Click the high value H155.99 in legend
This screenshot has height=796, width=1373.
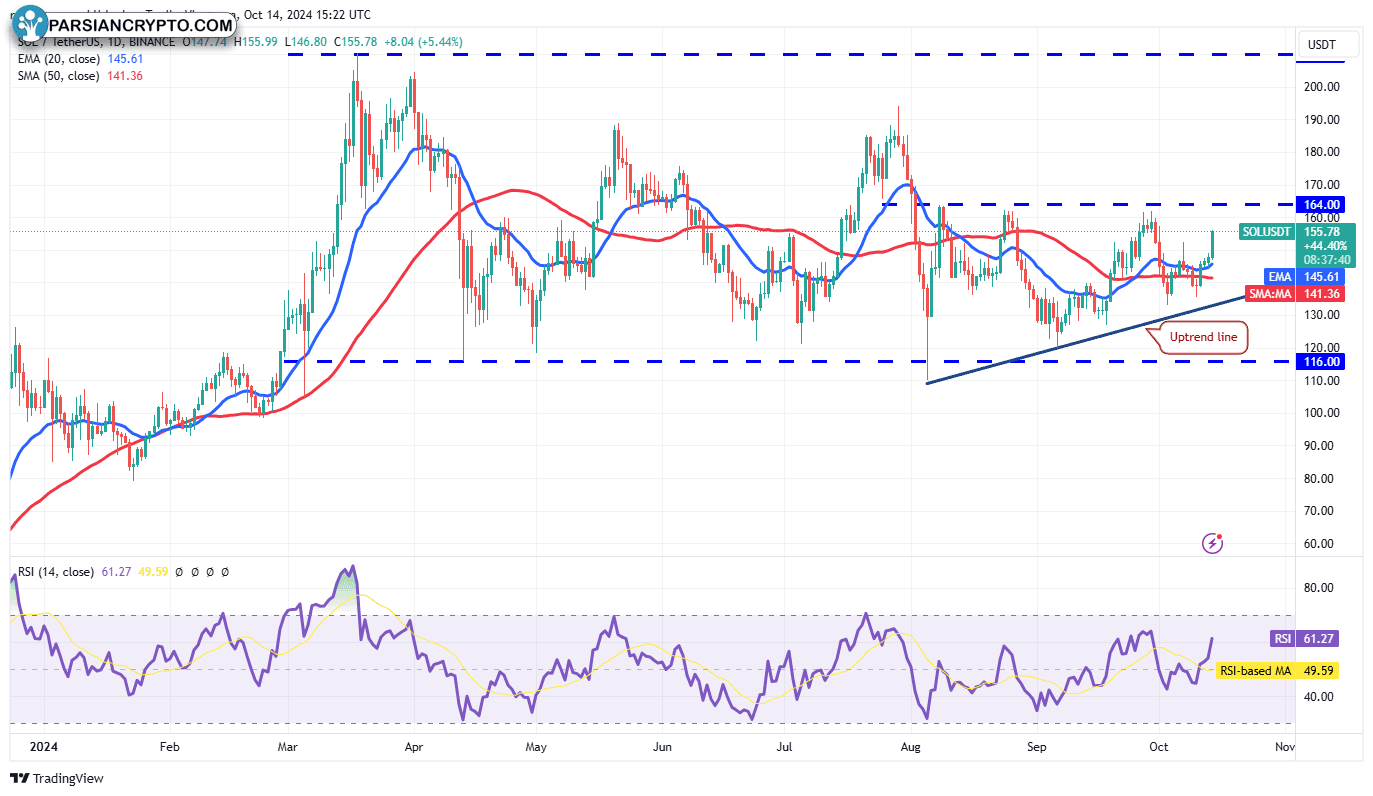click(256, 42)
